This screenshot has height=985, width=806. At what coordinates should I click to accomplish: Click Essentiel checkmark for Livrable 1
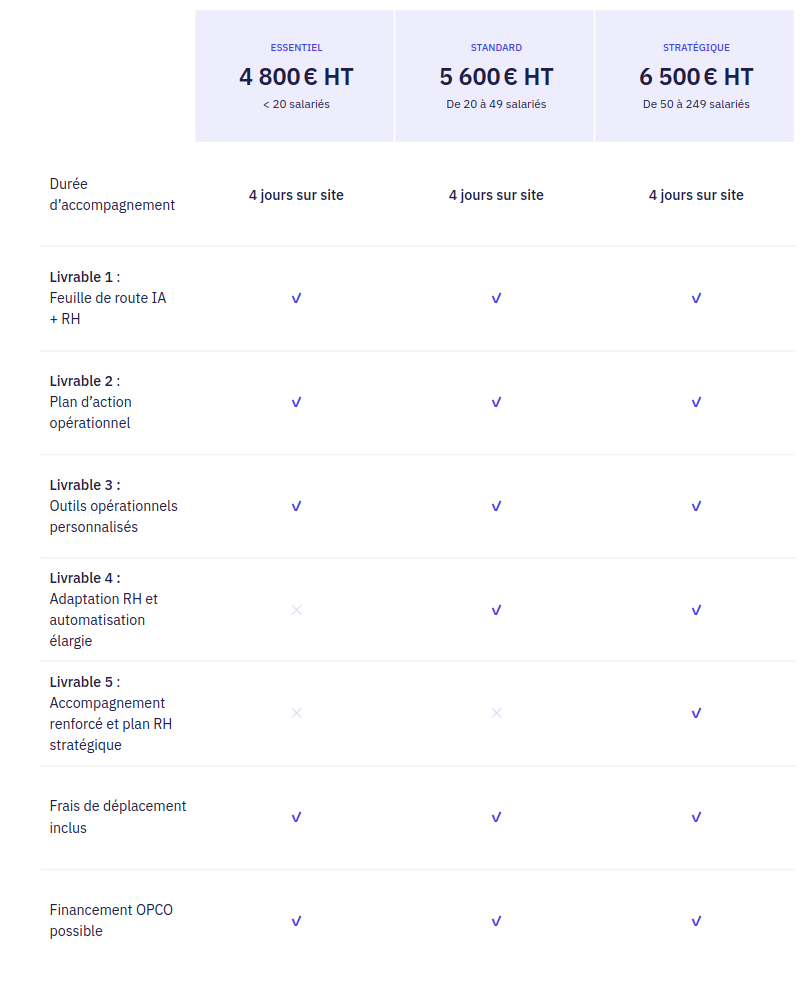296,298
